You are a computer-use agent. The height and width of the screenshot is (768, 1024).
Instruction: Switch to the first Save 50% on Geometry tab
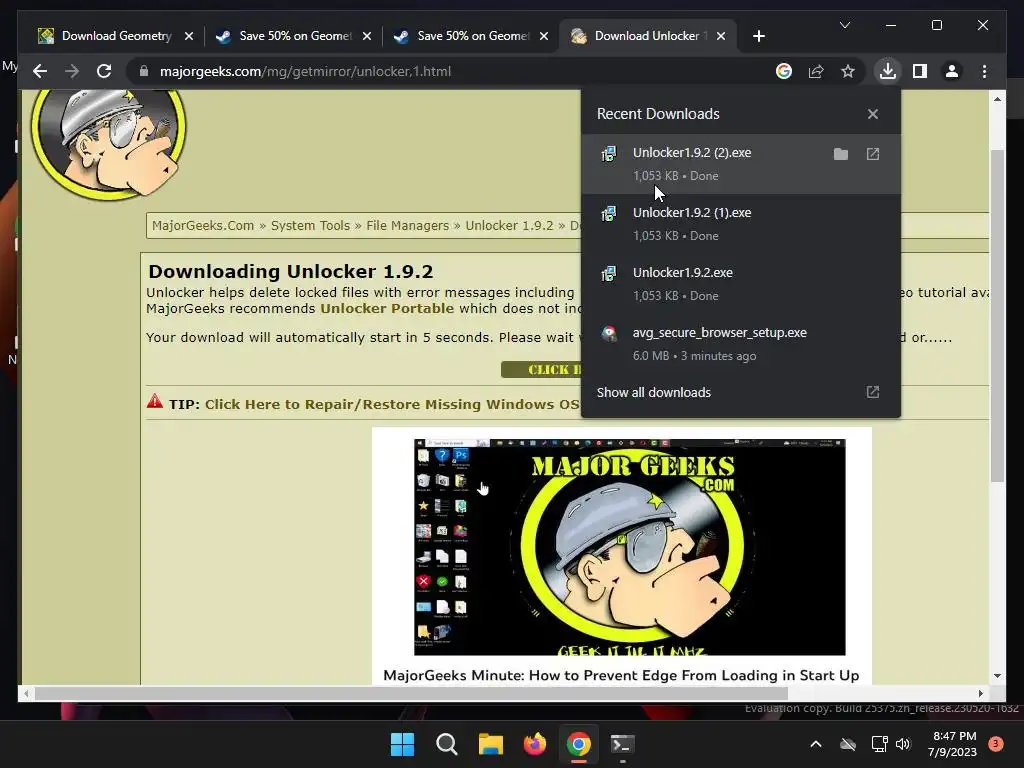click(x=295, y=36)
